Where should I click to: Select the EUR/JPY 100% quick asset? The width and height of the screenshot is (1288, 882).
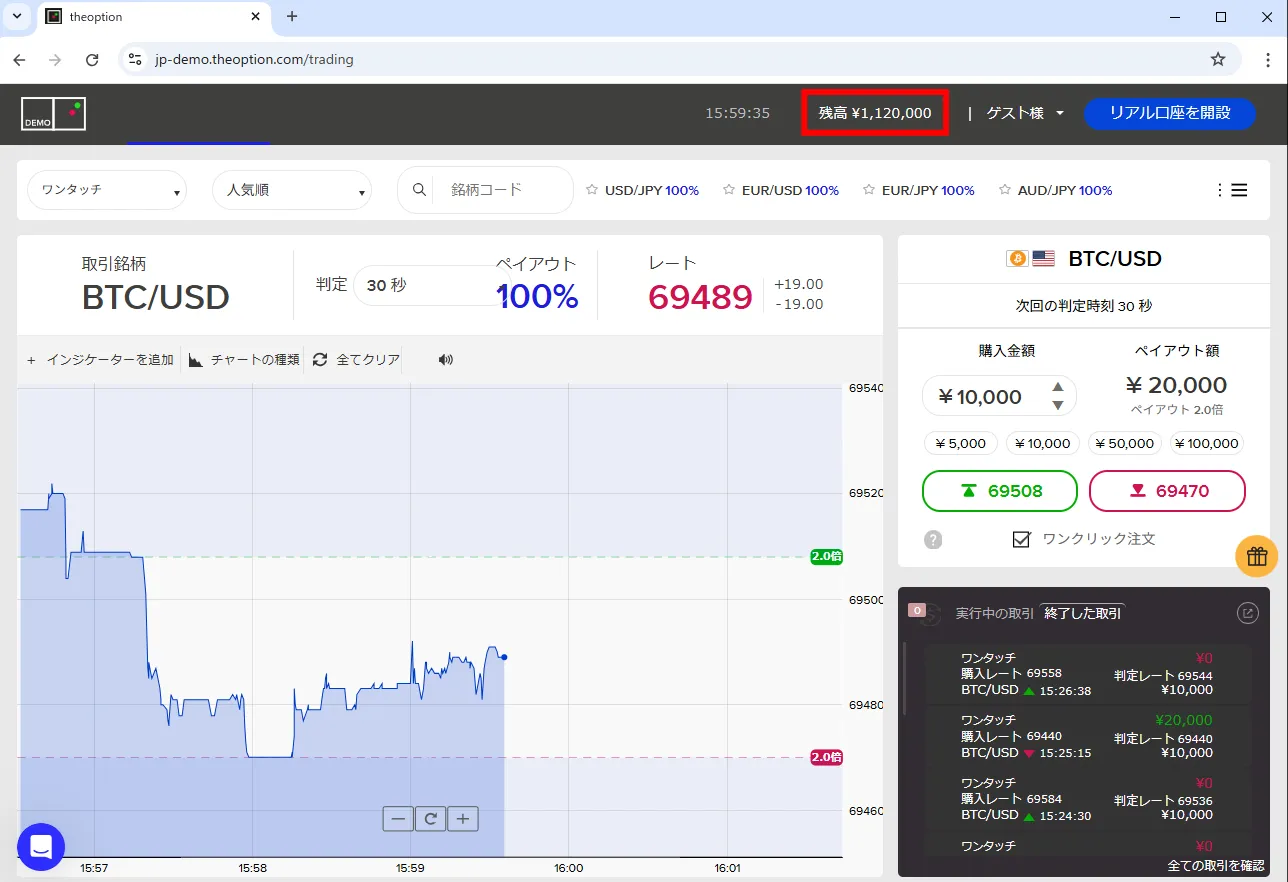point(928,190)
